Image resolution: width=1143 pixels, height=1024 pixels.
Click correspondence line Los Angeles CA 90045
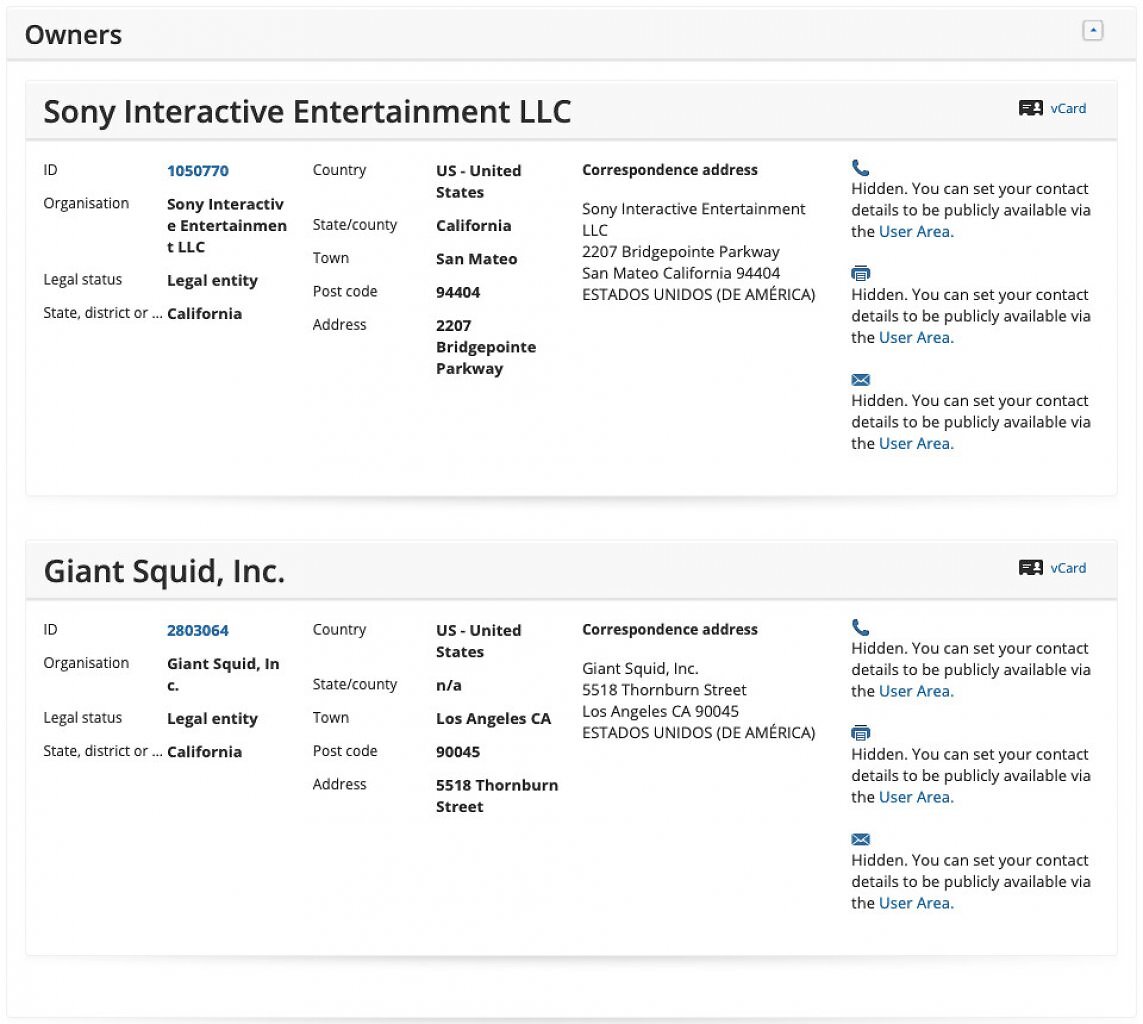pos(660,711)
